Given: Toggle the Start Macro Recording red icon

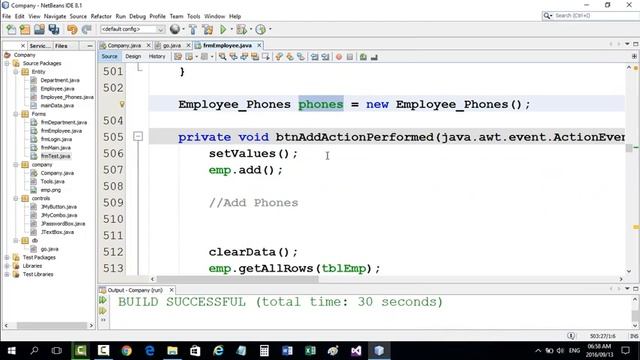Looking at the screenshot, I should [339, 57].
